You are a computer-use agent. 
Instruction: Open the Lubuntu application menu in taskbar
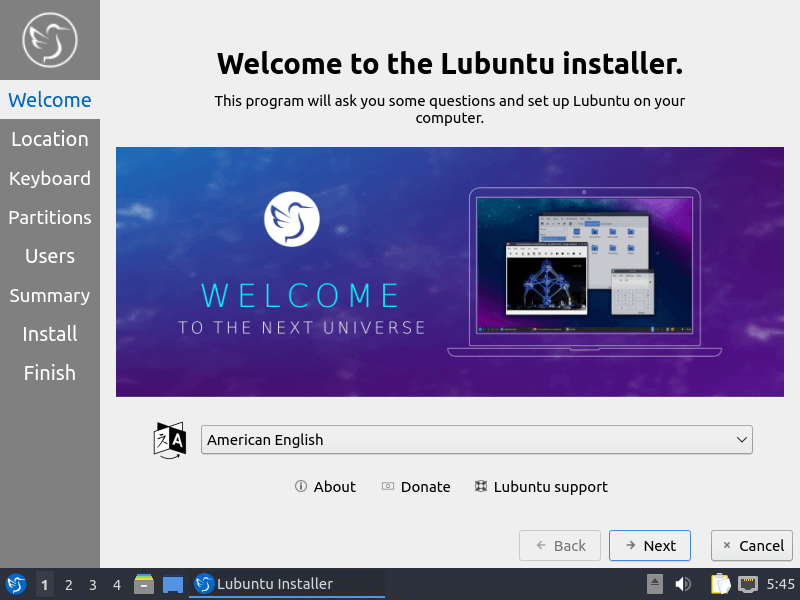coord(14,583)
